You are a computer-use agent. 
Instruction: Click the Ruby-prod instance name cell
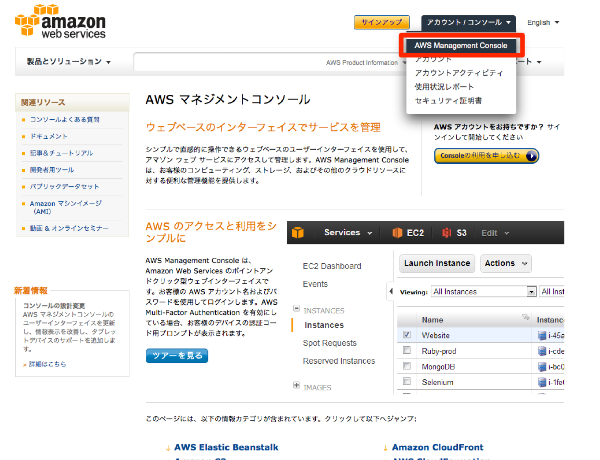(x=439, y=351)
